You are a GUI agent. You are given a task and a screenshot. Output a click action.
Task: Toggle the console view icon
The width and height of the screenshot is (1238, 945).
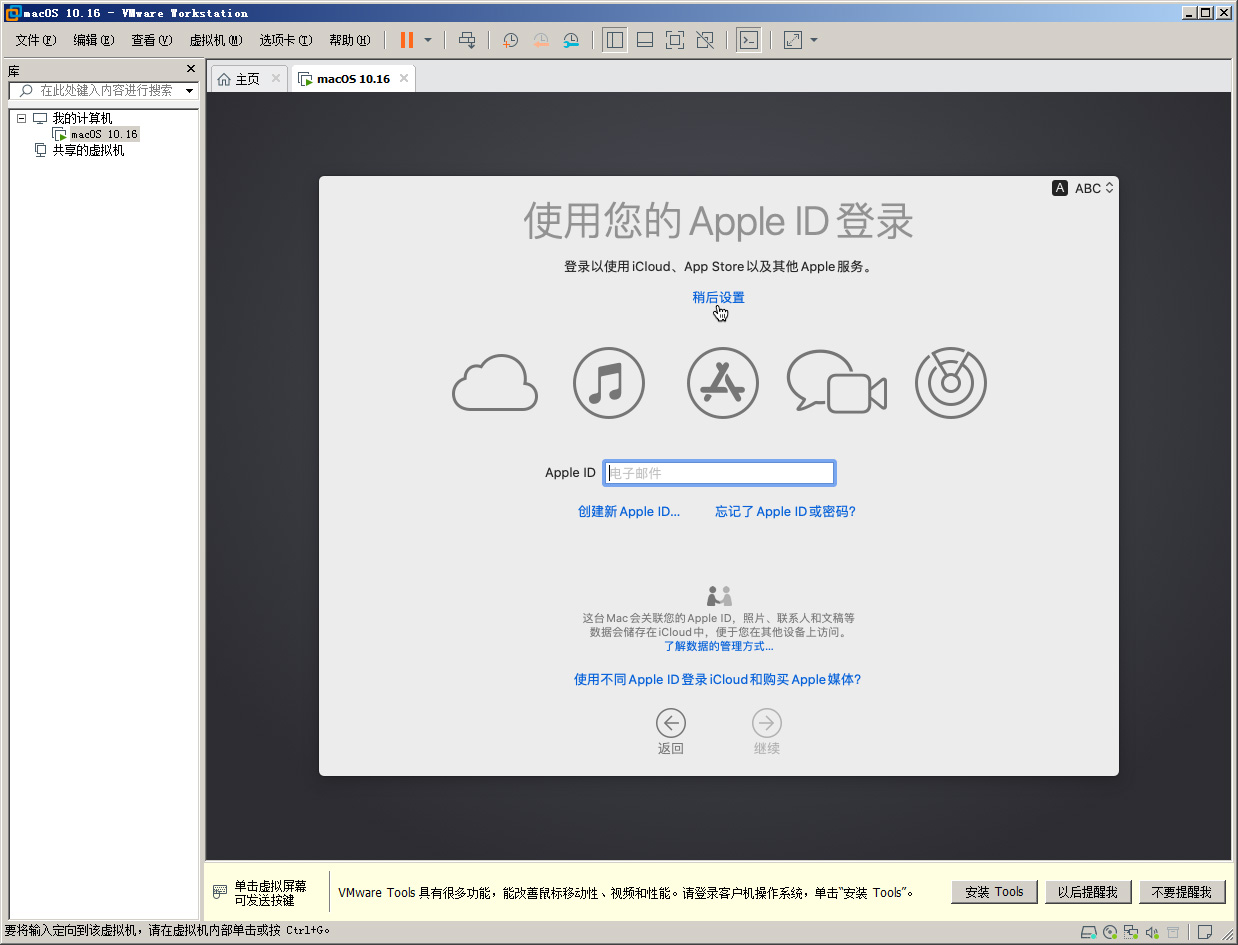point(748,40)
